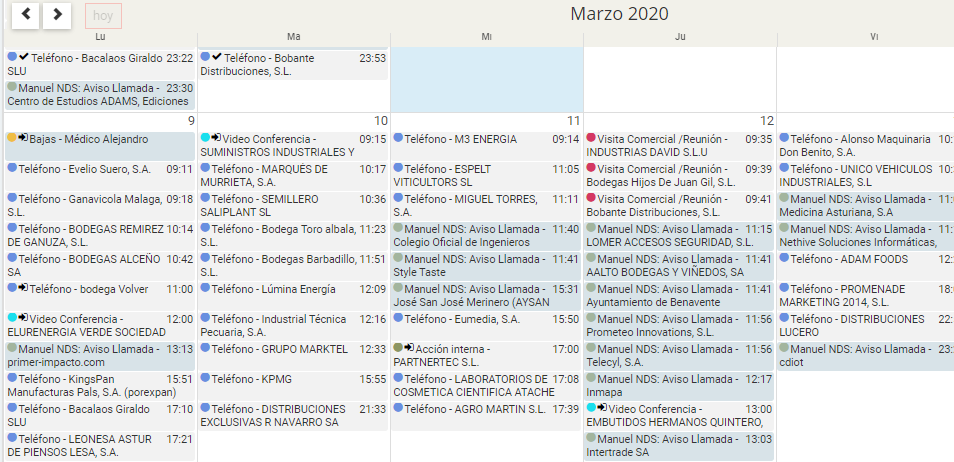Open Aviso Llamada LOMER ACCESOS SEGURIDAD
Viewport: 954px width, 462px height.
[x=679, y=236]
